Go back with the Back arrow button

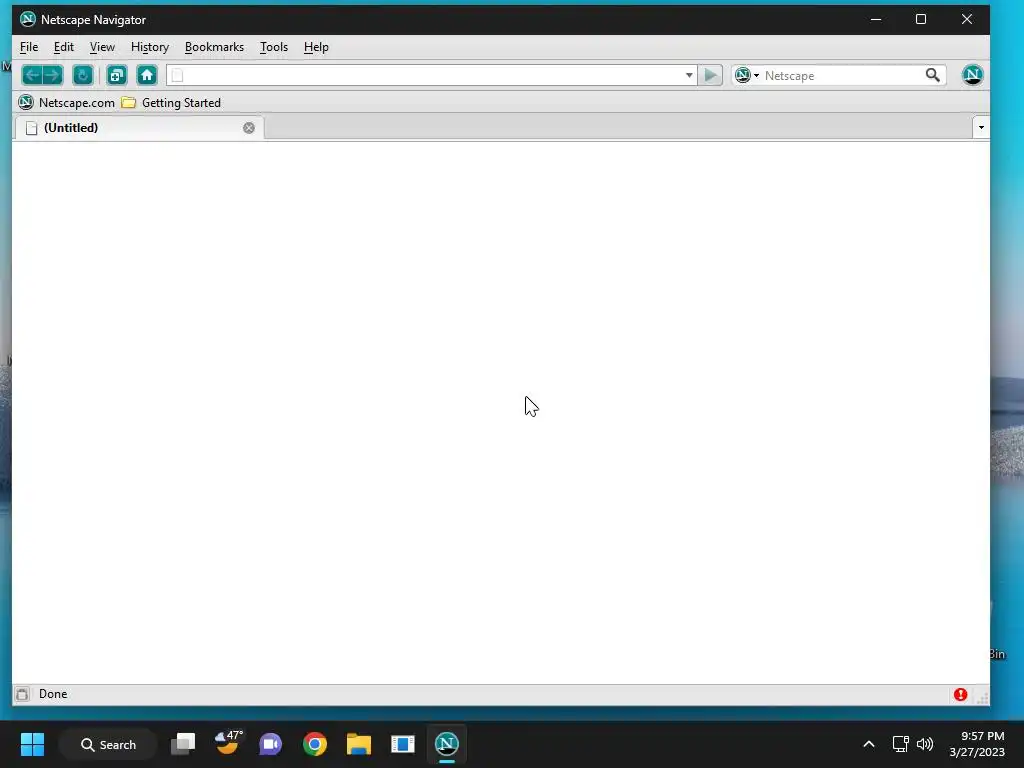point(32,75)
